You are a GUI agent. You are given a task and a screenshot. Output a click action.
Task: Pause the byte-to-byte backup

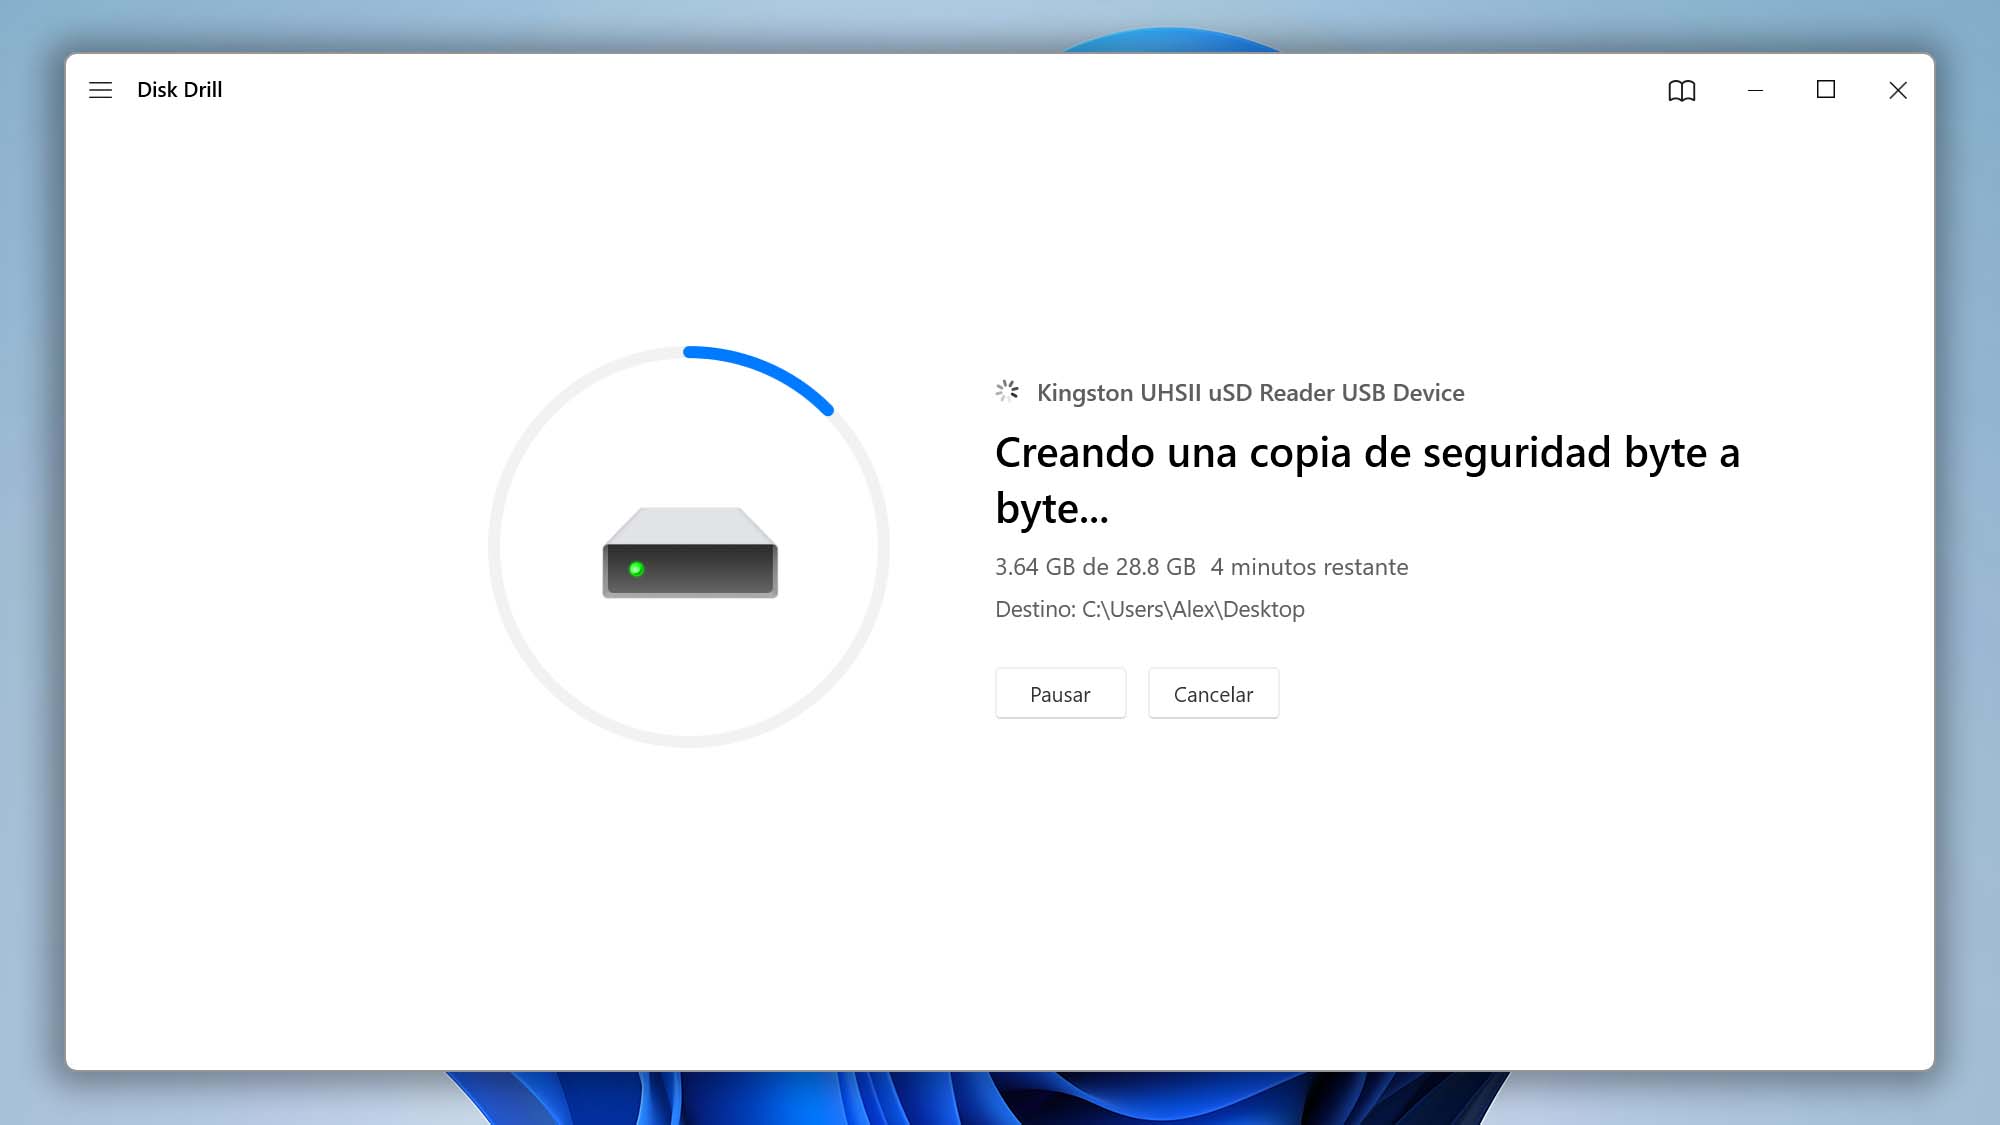1060,694
